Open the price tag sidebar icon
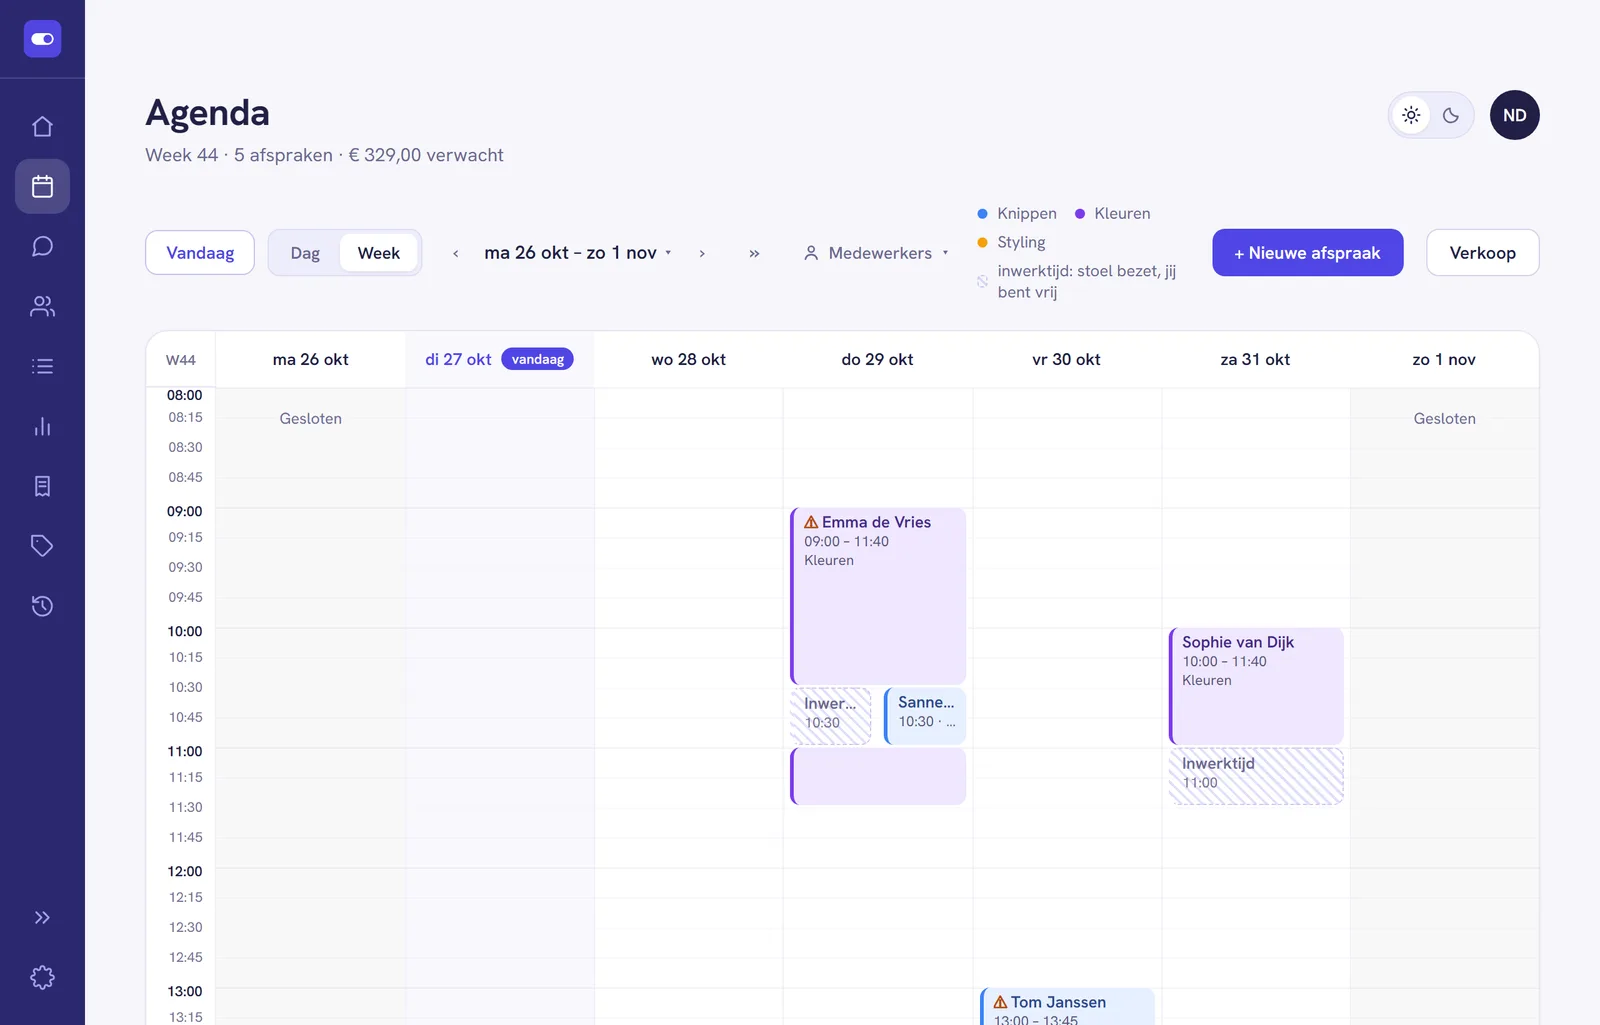 (x=42, y=546)
